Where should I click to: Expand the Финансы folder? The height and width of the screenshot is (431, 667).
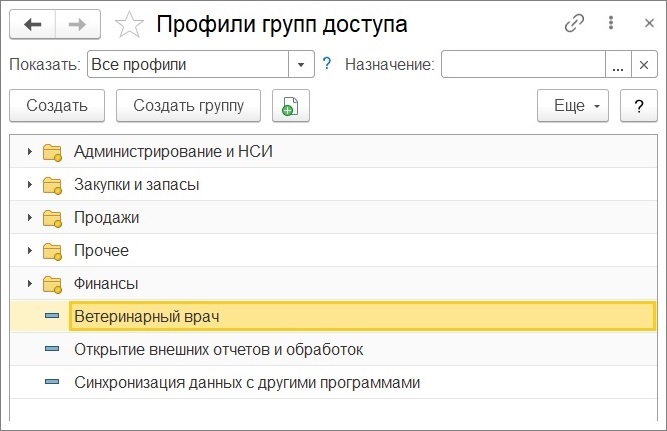click(29, 283)
